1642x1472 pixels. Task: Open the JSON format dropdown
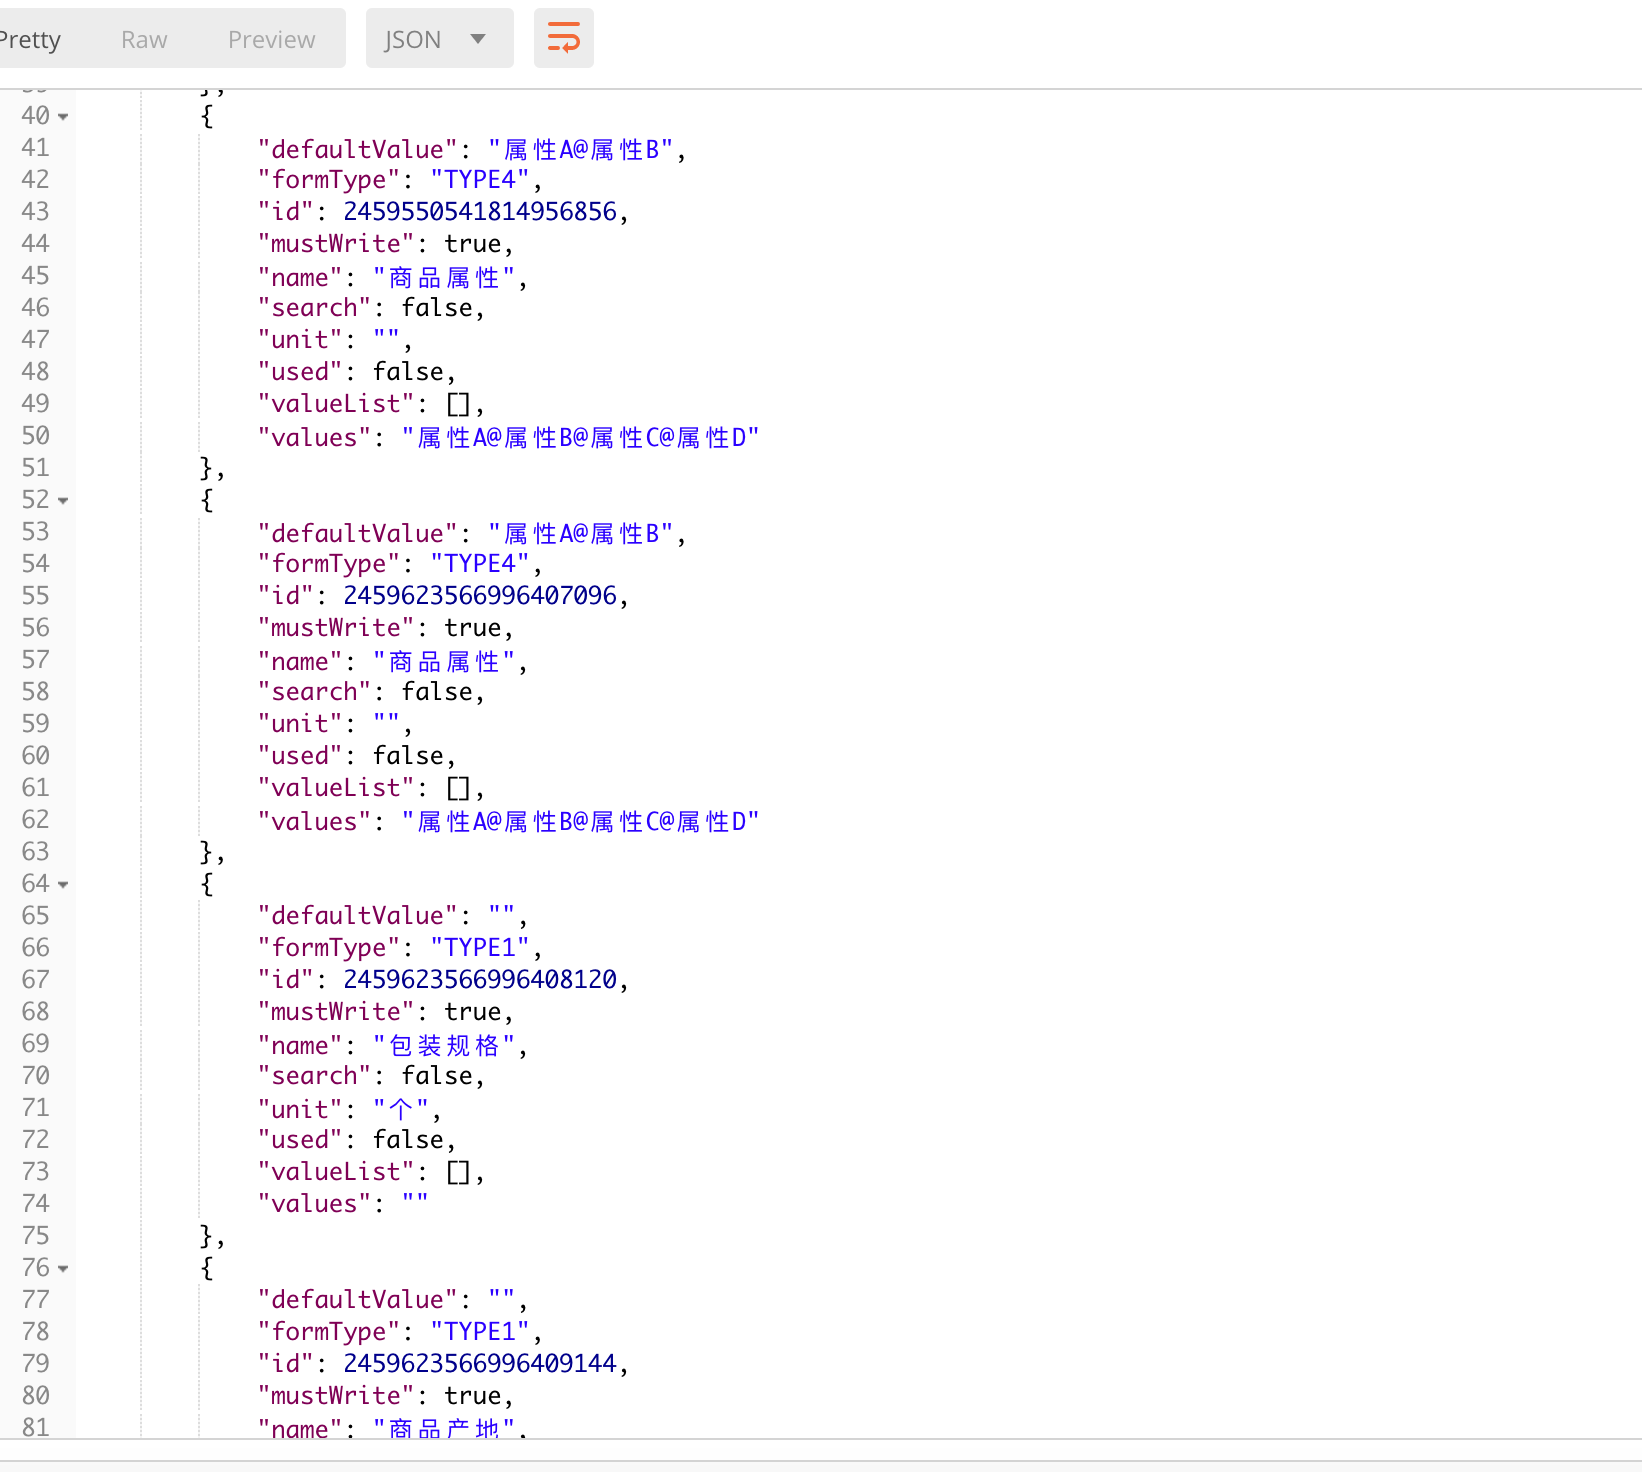click(439, 39)
